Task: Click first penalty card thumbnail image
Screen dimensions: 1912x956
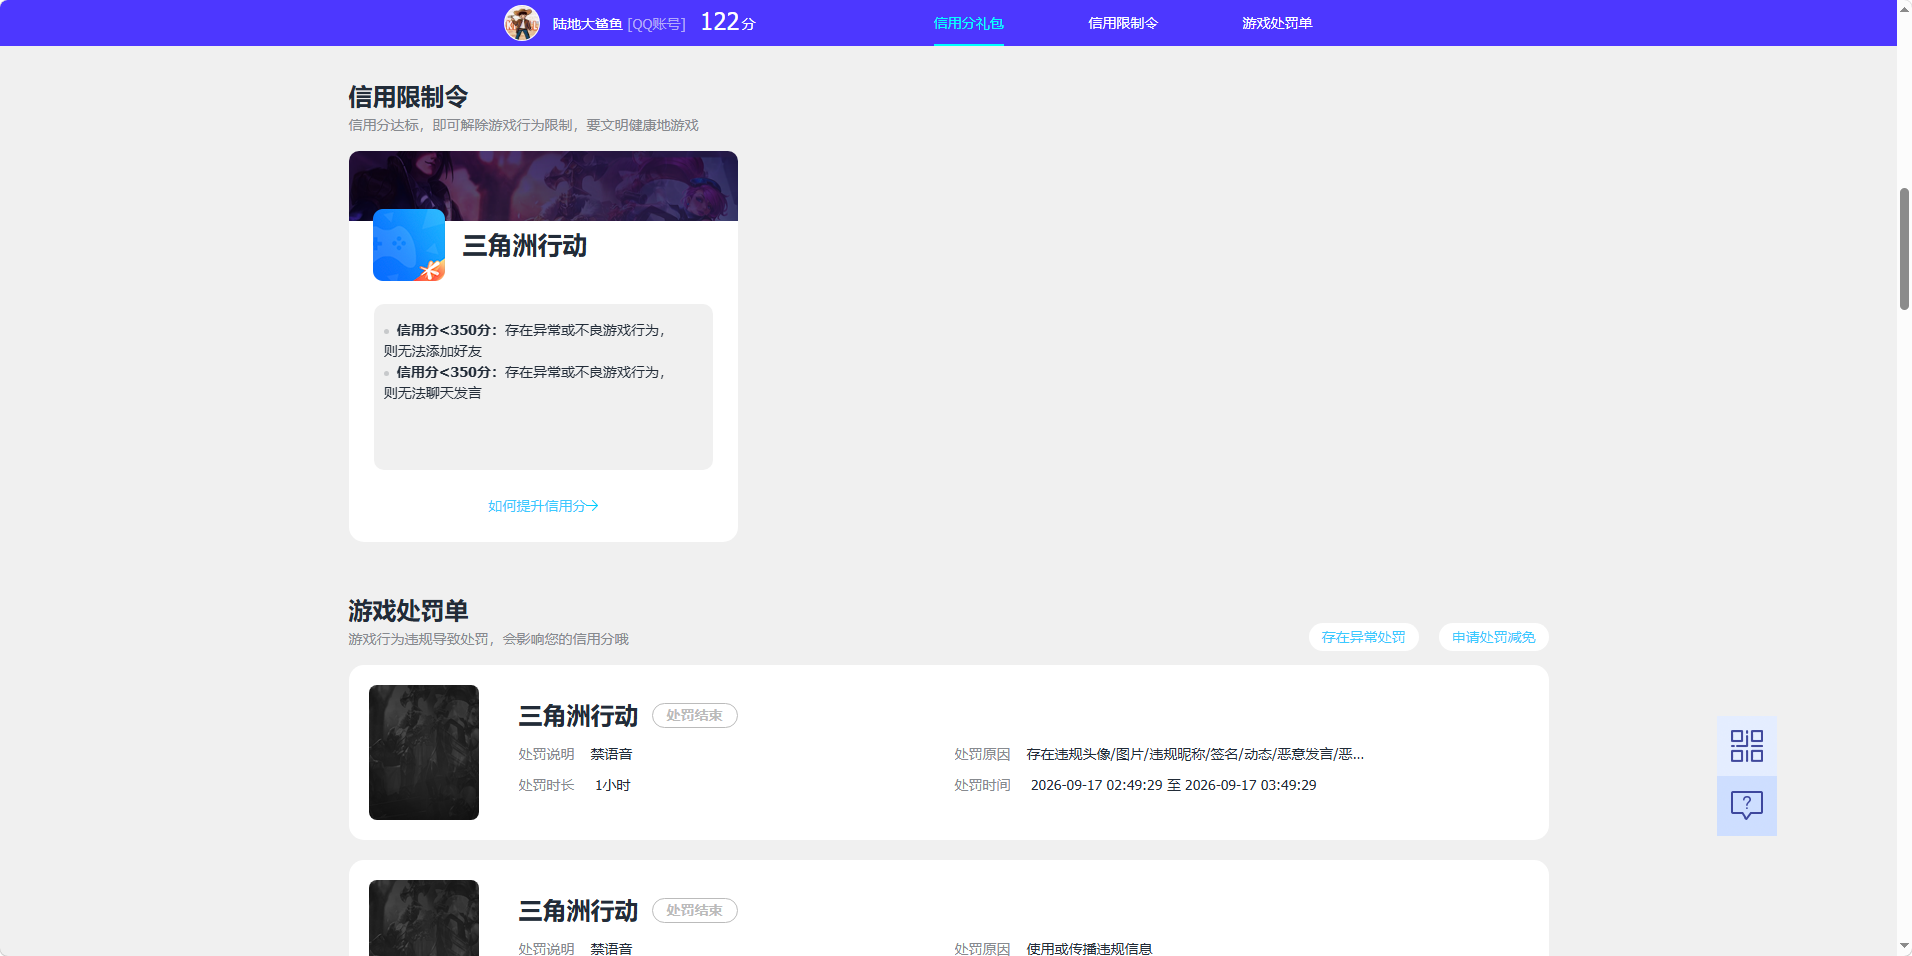Action: [424, 752]
